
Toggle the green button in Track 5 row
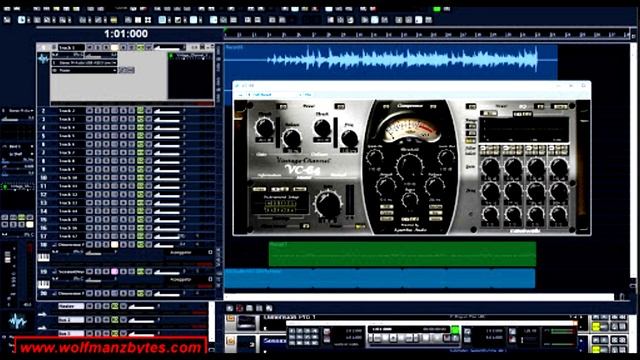[140, 136]
